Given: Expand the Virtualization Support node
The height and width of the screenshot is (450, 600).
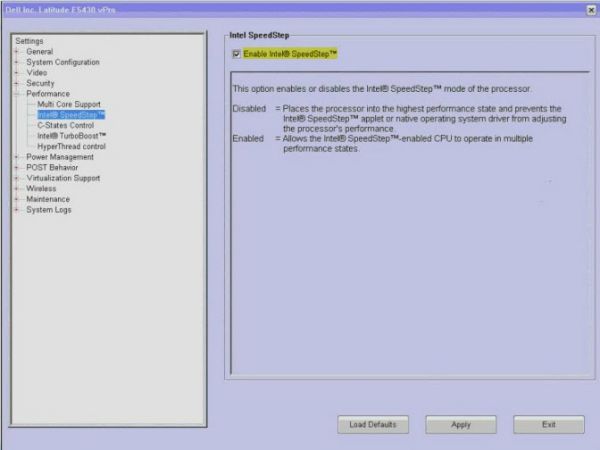Looking at the screenshot, I should tap(16, 178).
